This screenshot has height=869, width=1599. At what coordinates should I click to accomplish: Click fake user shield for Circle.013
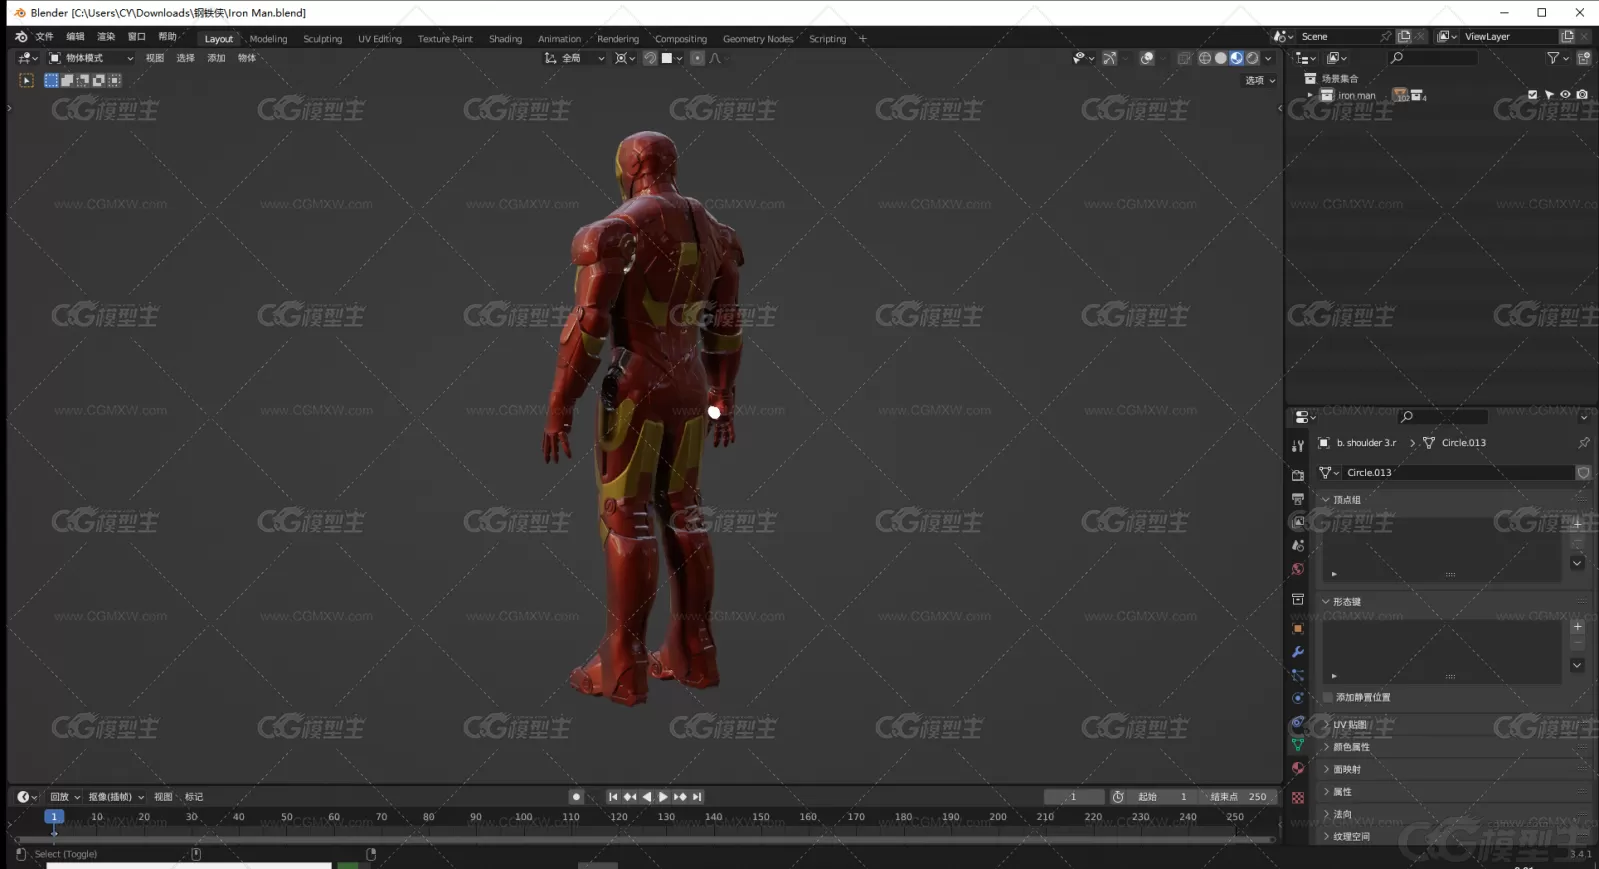[1584, 472]
